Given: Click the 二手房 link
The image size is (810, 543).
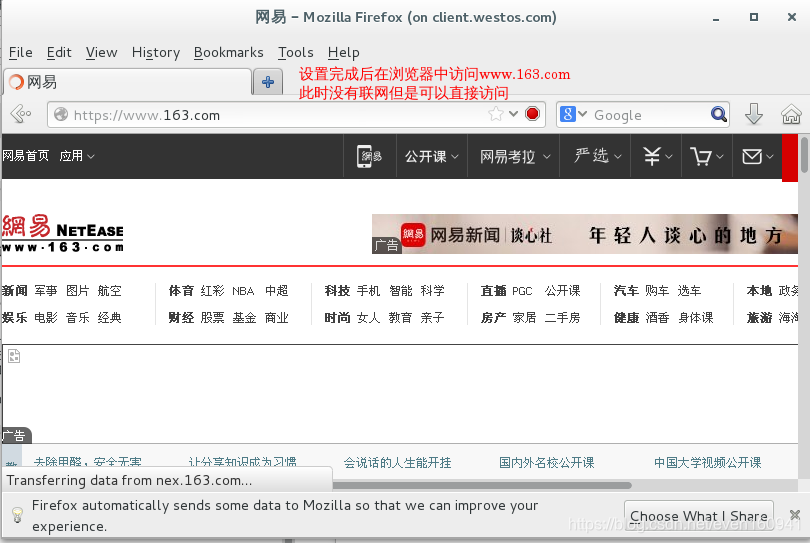Looking at the screenshot, I should (x=563, y=317).
